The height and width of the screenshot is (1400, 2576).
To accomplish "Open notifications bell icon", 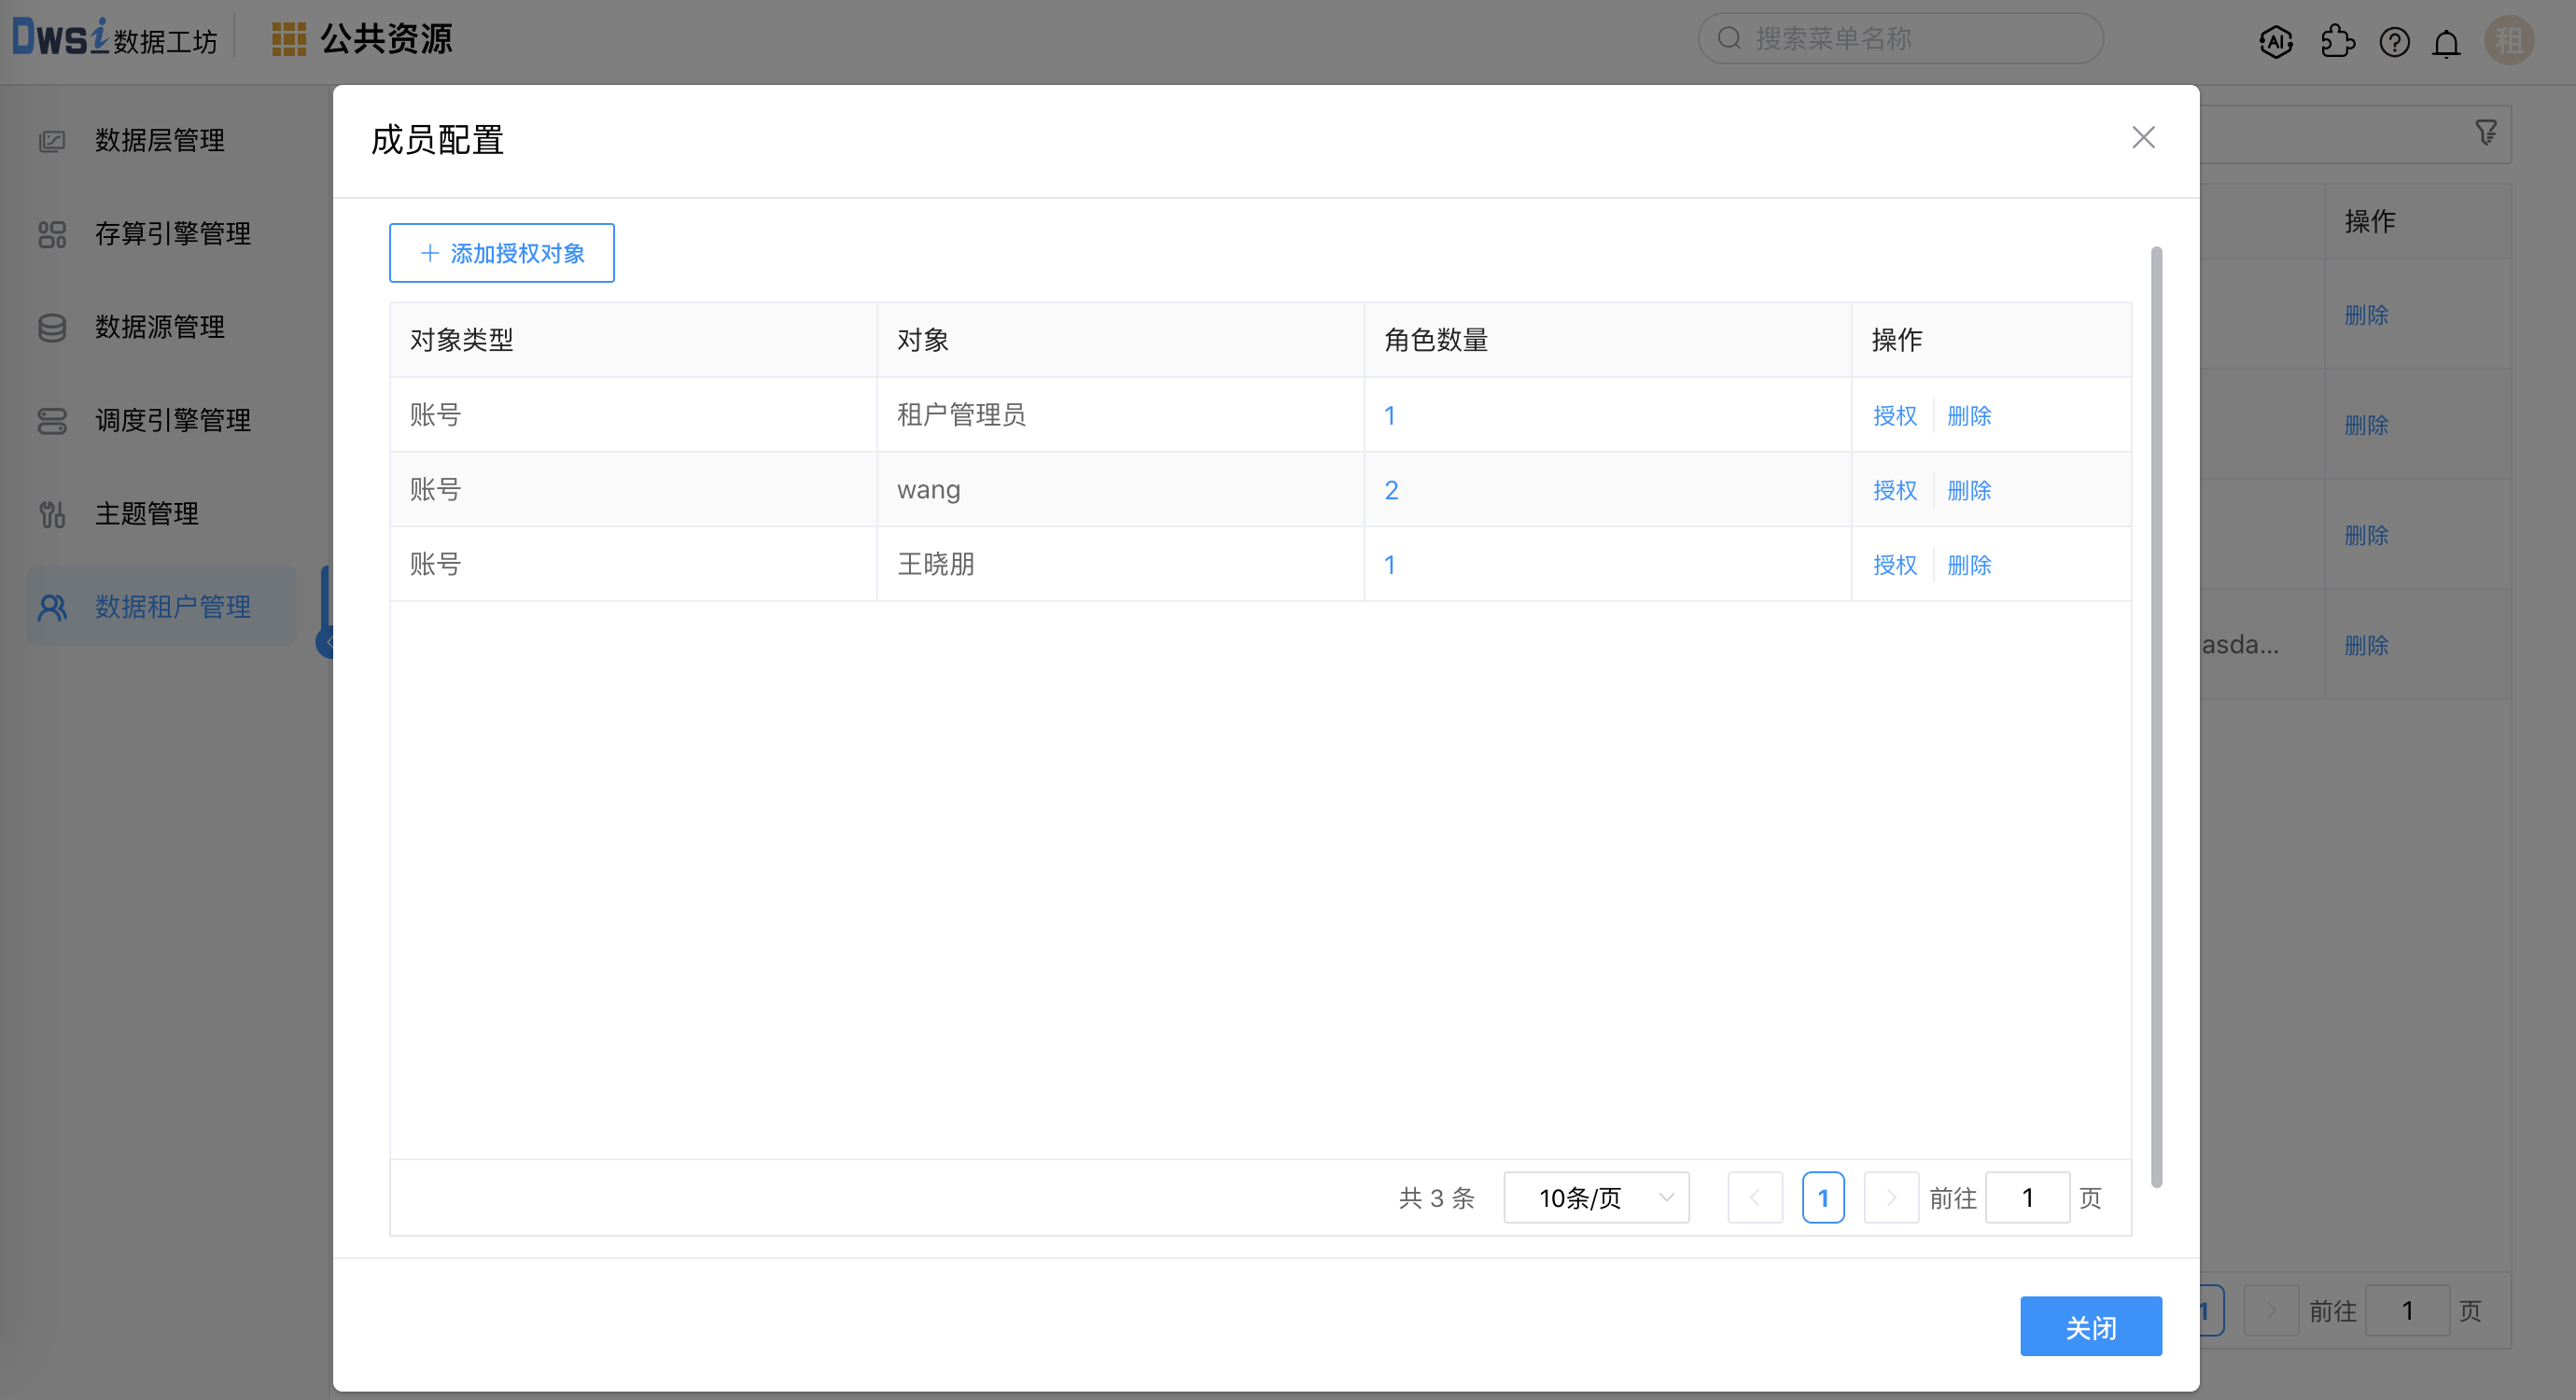I will tap(2446, 44).
